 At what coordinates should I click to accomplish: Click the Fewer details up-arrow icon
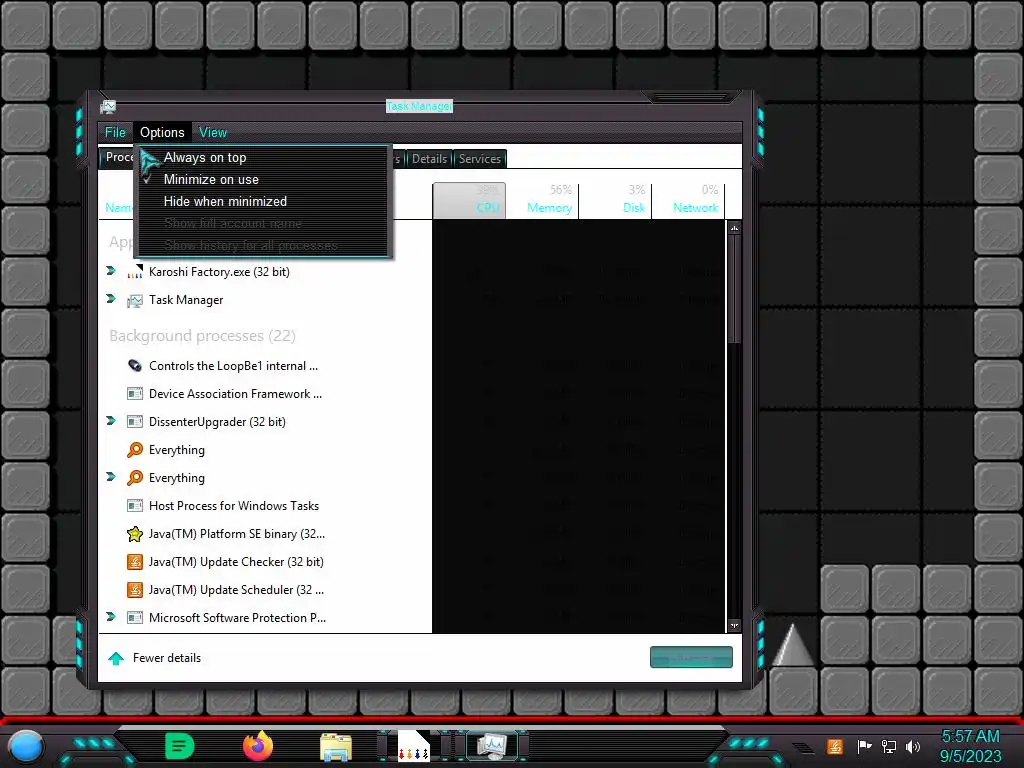[116, 658]
